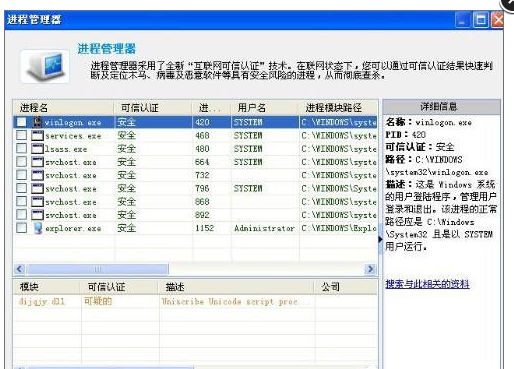Click the winlogon.exe process icon
The image size is (514, 369).
[x=38, y=122]
